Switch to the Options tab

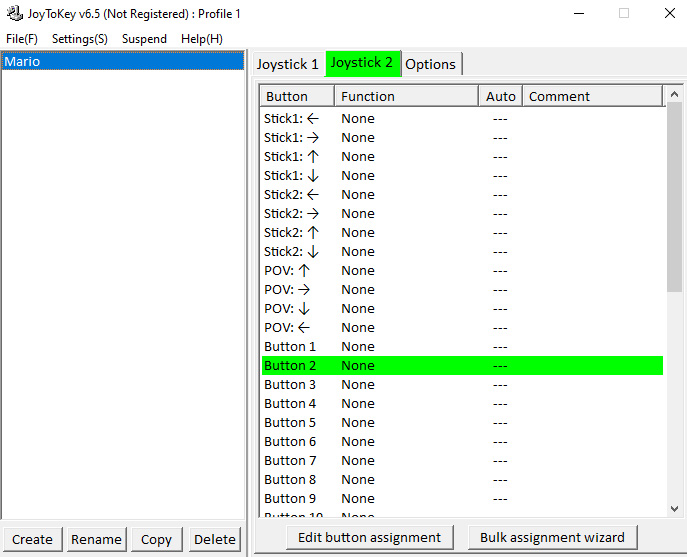point(431,64)
